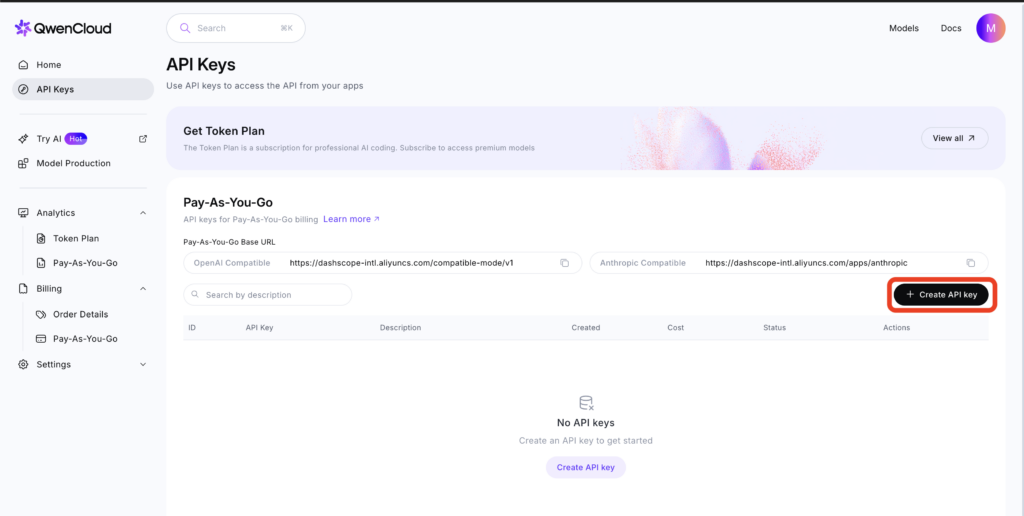Click the Hot badge next to Try AI
This screenshot has height=516, width=1024.
tap(76, 138)
